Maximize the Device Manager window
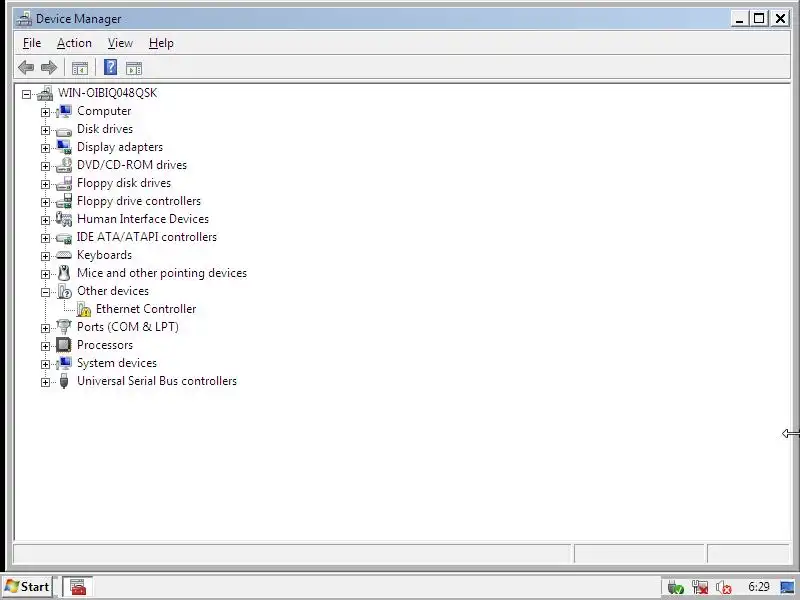This screenshot has width=800, height=600. 759,19
